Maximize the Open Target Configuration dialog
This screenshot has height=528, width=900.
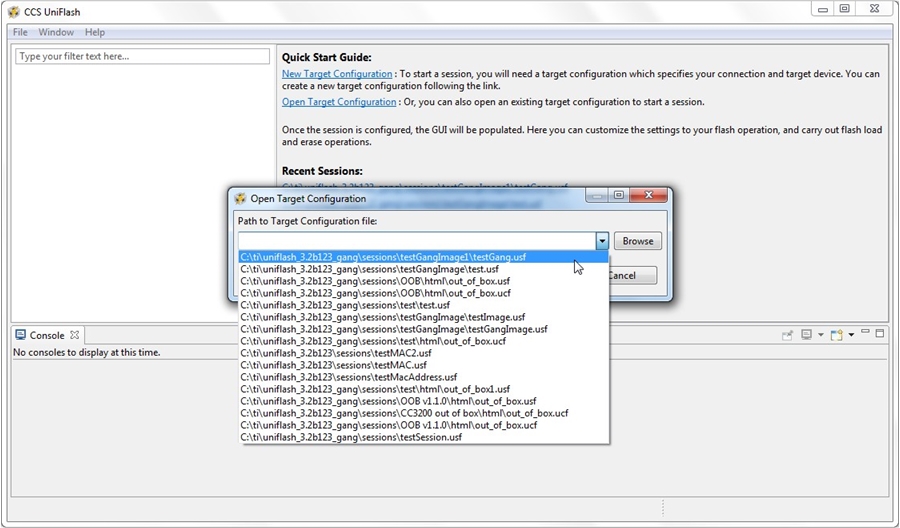619,196
